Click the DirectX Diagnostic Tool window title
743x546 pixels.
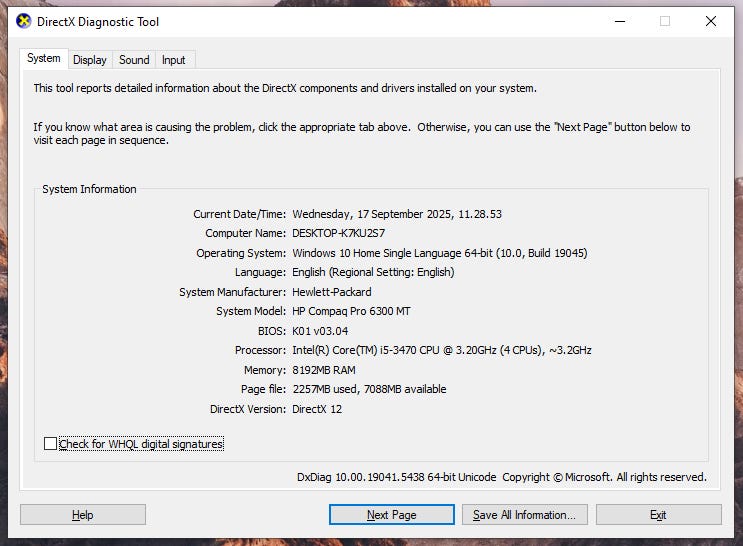(x=98, y=22)
